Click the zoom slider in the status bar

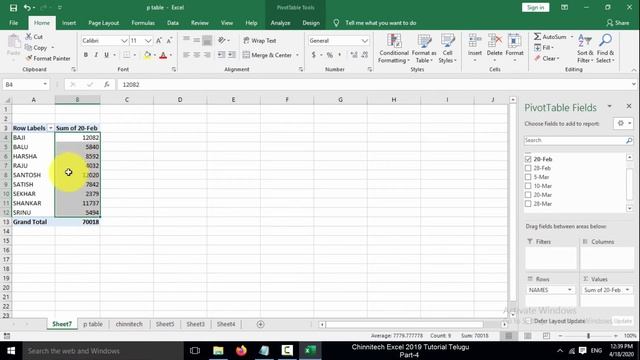588,336
